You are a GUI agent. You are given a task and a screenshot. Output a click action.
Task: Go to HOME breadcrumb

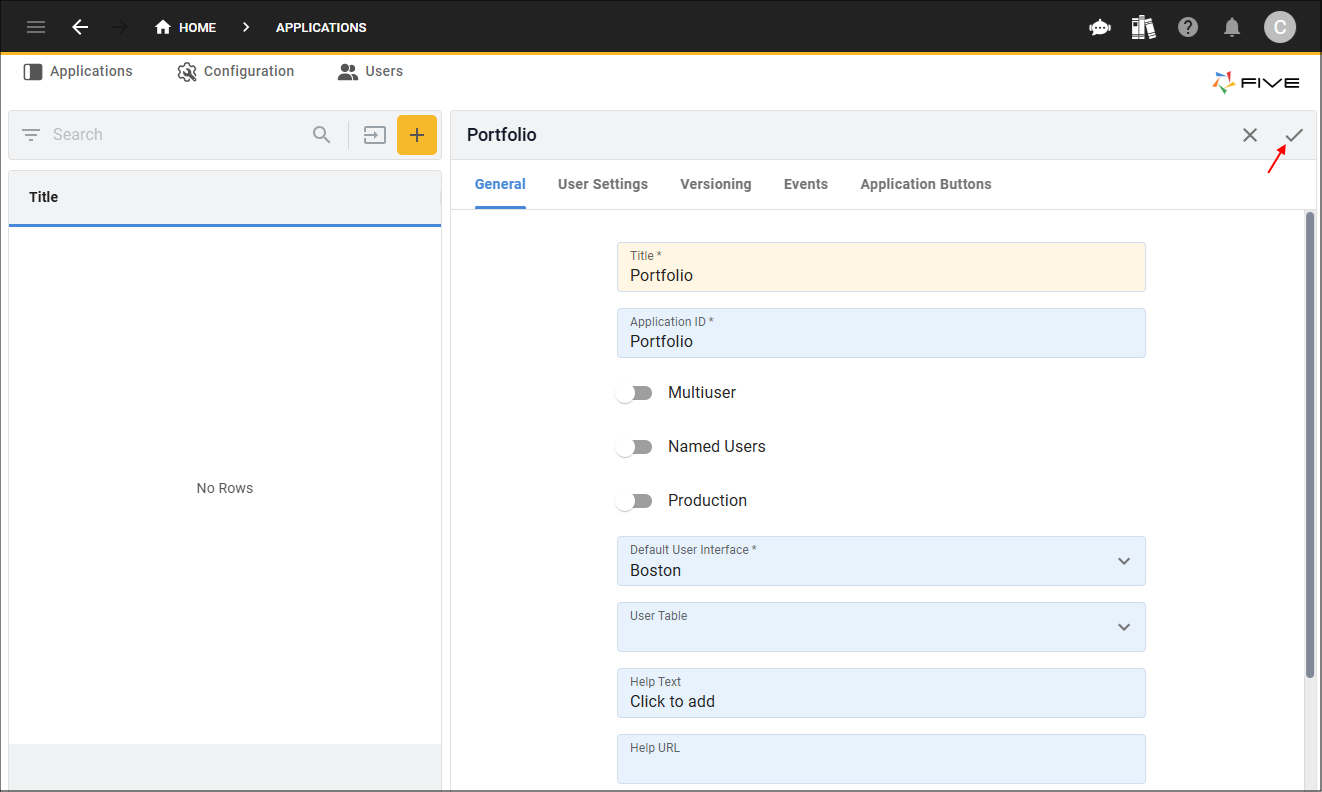(x=185, y=27)
